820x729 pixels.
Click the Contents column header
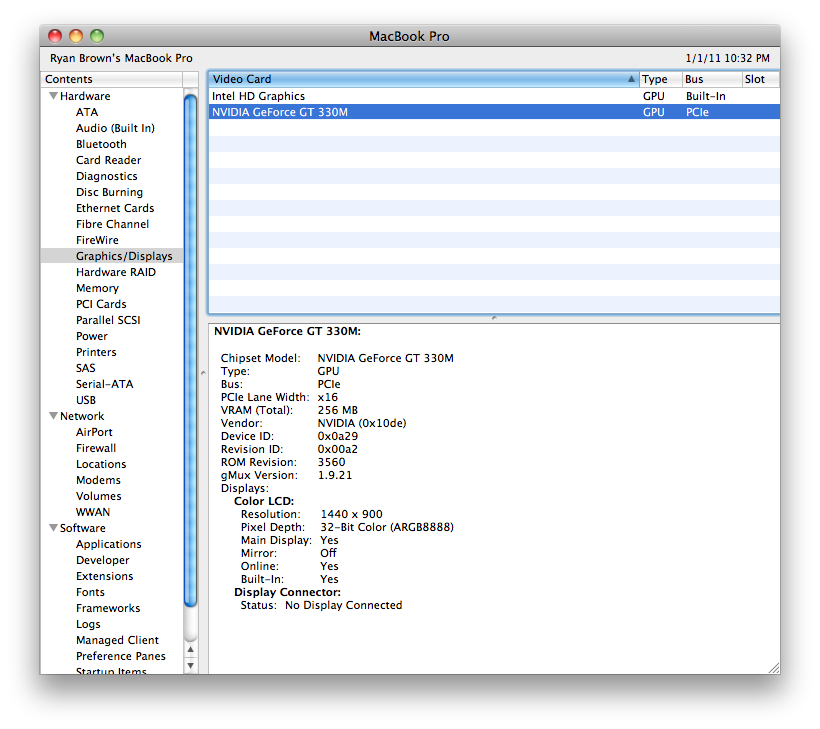click(x=112, y=79)
